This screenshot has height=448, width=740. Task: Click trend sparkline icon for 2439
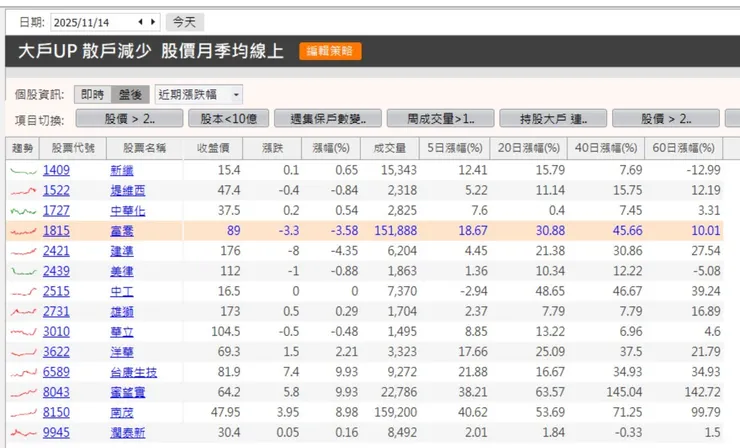tap(23, 271)
